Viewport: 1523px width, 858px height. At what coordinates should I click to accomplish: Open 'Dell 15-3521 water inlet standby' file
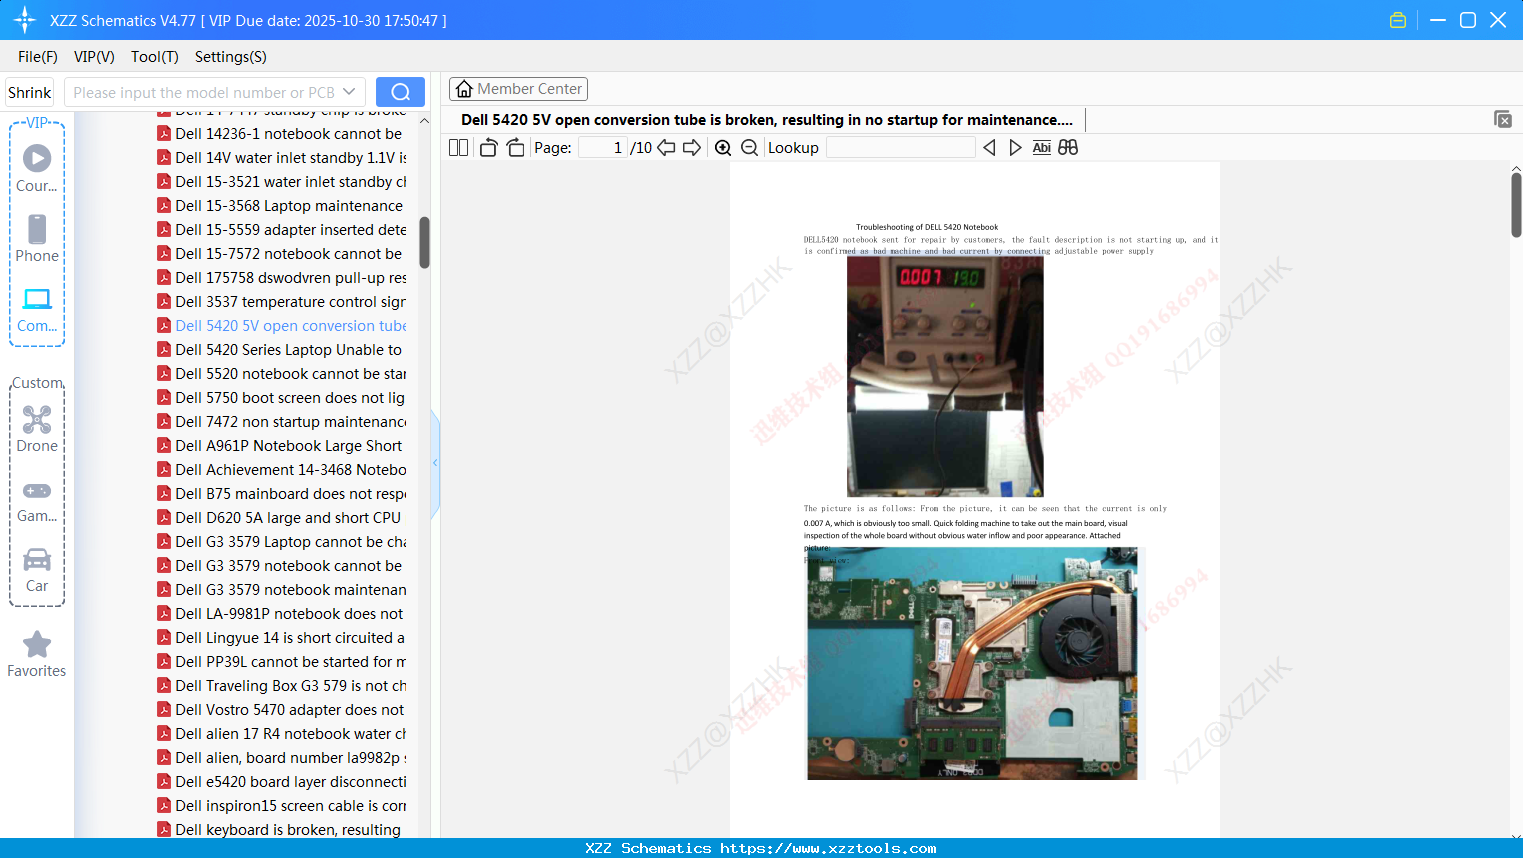281,182
